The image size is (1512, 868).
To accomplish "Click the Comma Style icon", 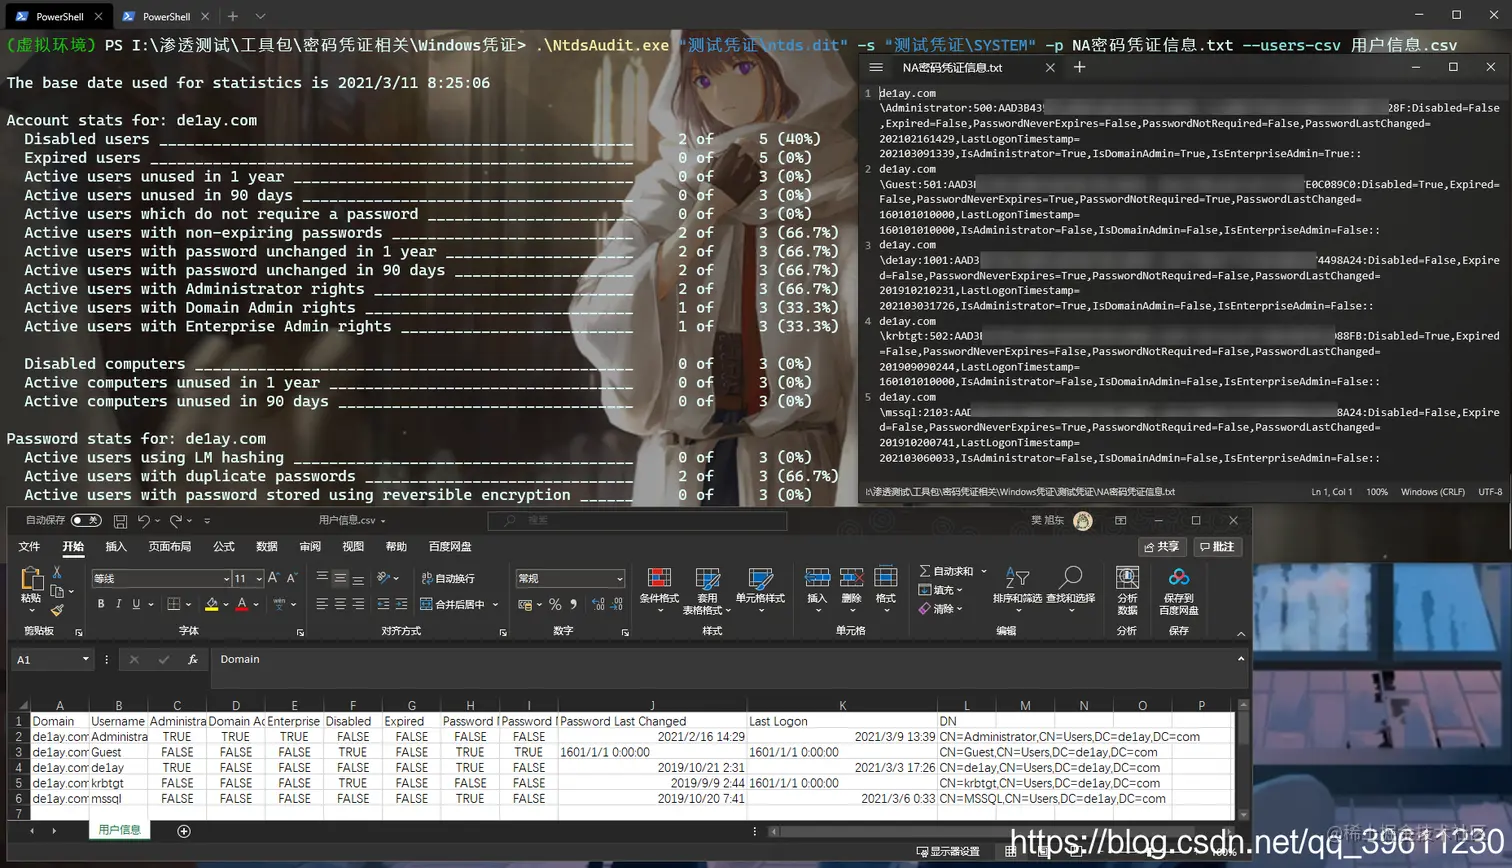I will (573, 604).
